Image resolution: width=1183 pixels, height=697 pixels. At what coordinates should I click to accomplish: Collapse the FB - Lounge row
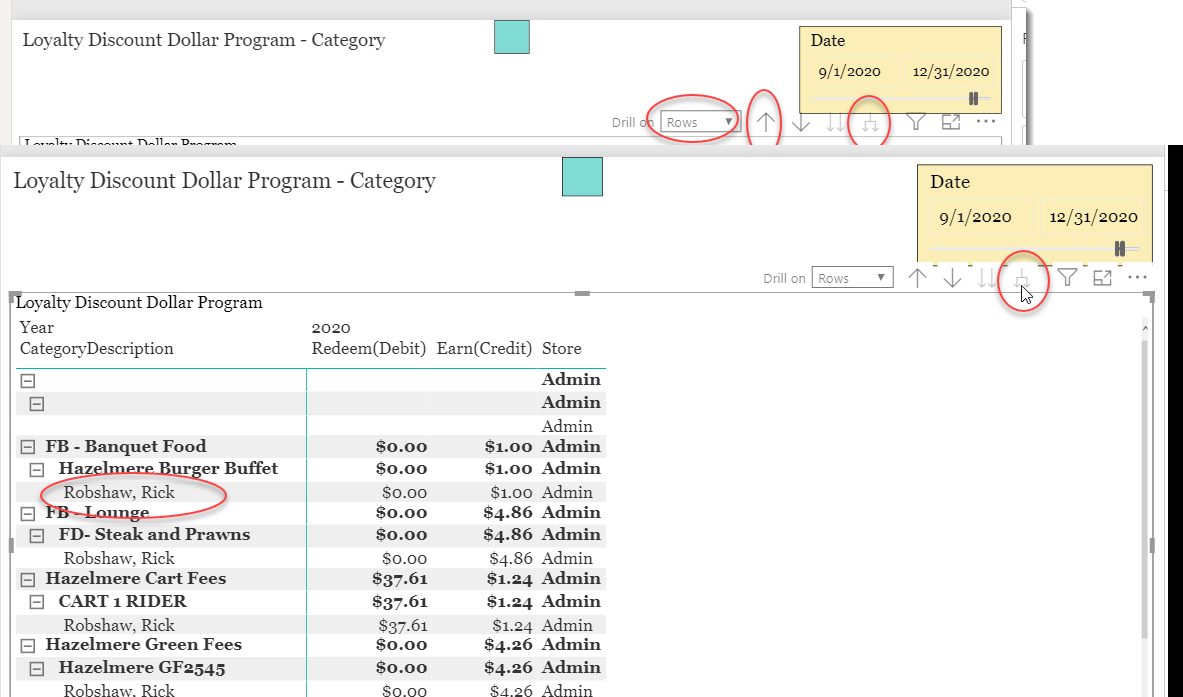click(28, 514)
